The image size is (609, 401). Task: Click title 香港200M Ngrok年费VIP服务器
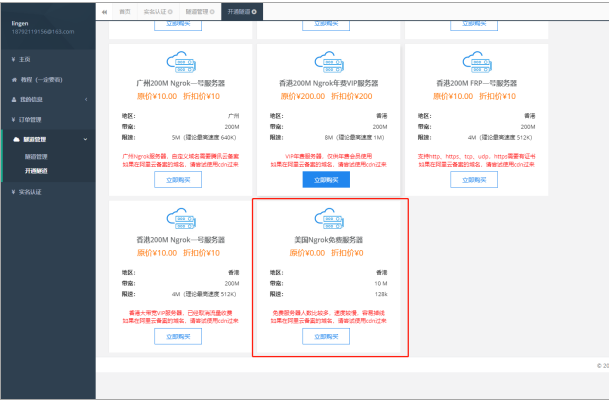tap(329, 83)
